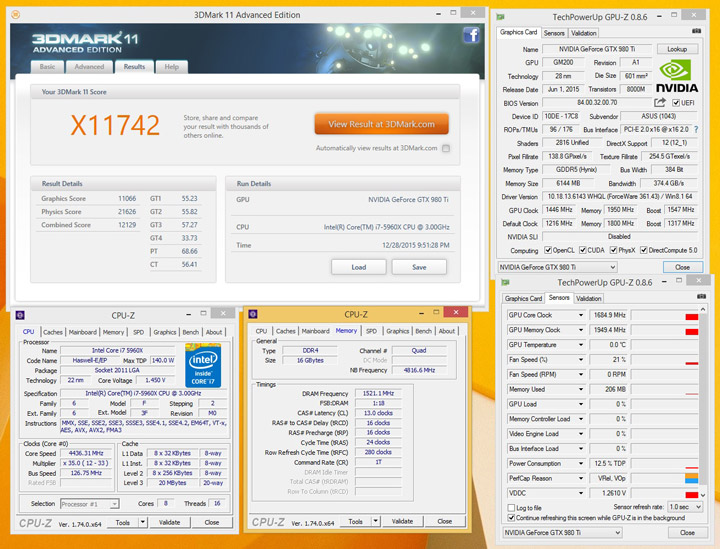
Task: Expand the GPU Memory Clock sensor dropdown
Action: (581, 330)
